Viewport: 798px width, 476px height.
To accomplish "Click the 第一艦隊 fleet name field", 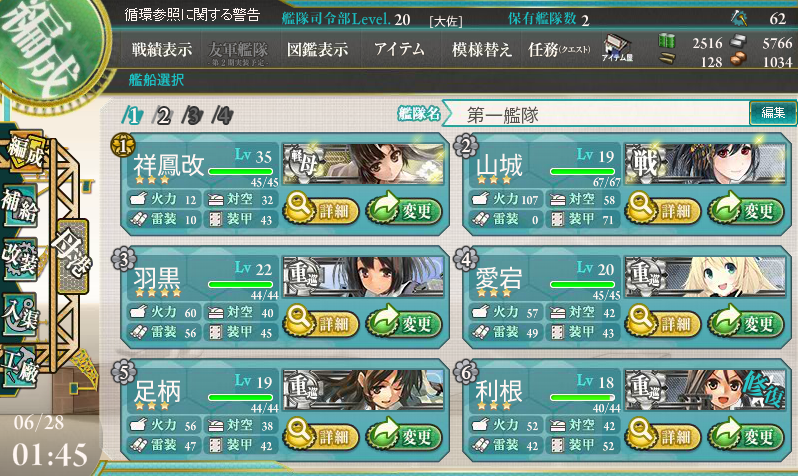I will (x=596, y=114).
